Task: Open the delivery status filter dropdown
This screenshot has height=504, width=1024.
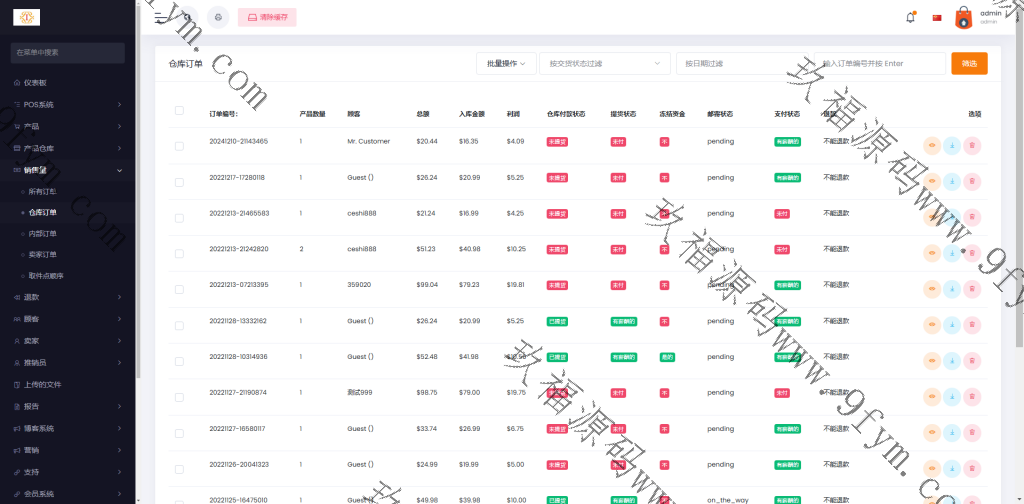Action: point(604,63)
